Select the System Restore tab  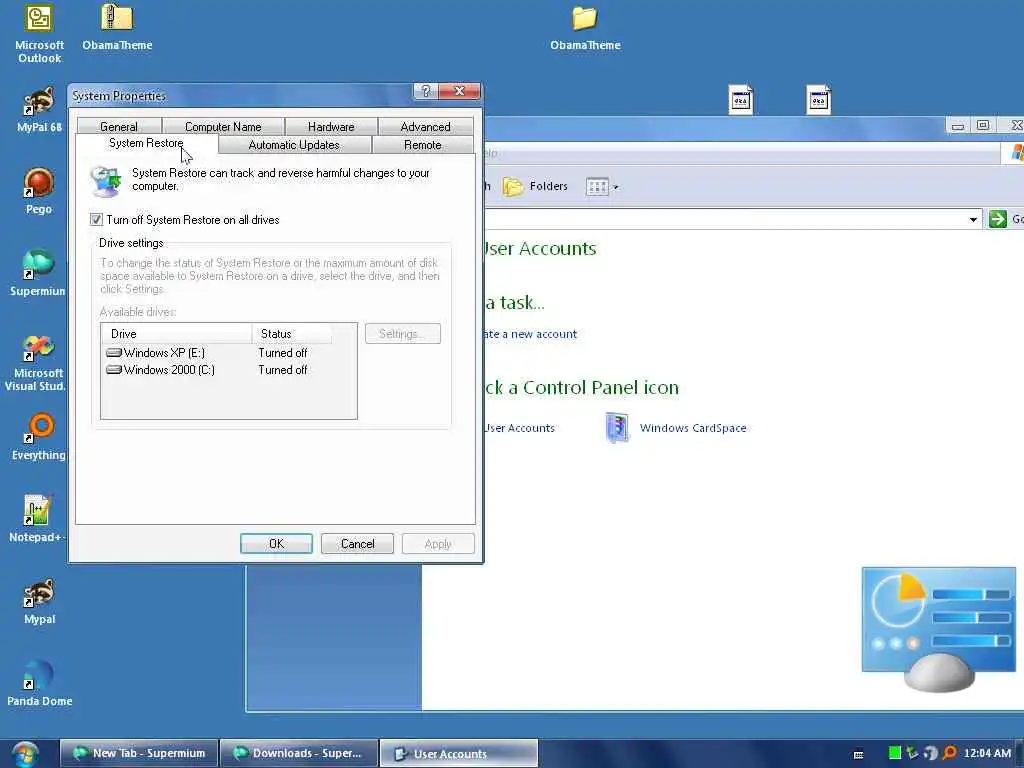pyautogui.click(x=146, y=143)
